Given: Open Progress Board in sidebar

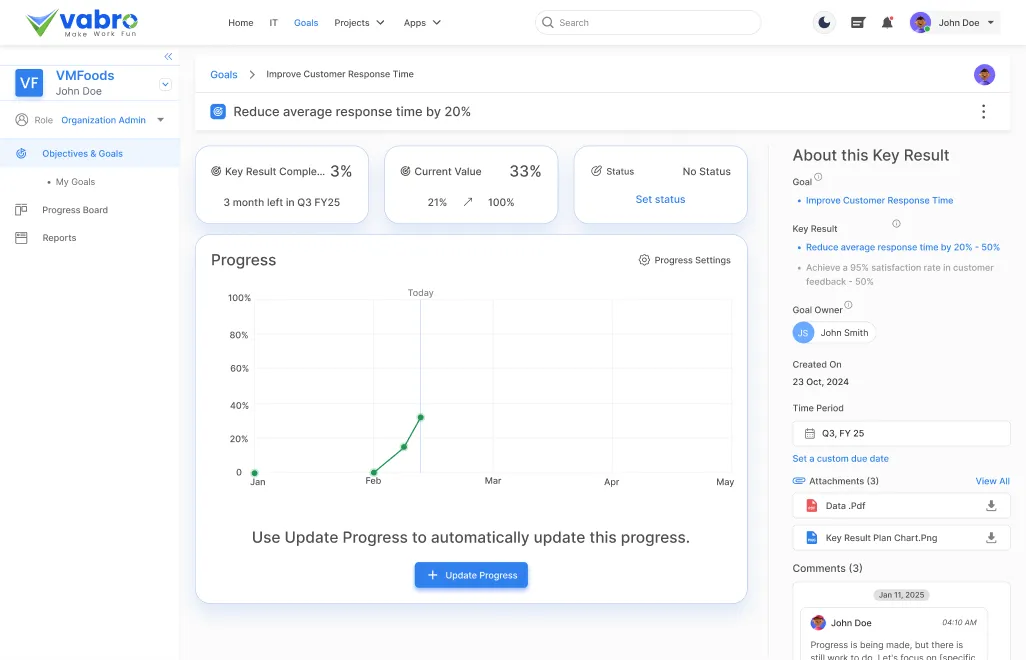Looking at the screenshot, I should click(x=74, y=210).
